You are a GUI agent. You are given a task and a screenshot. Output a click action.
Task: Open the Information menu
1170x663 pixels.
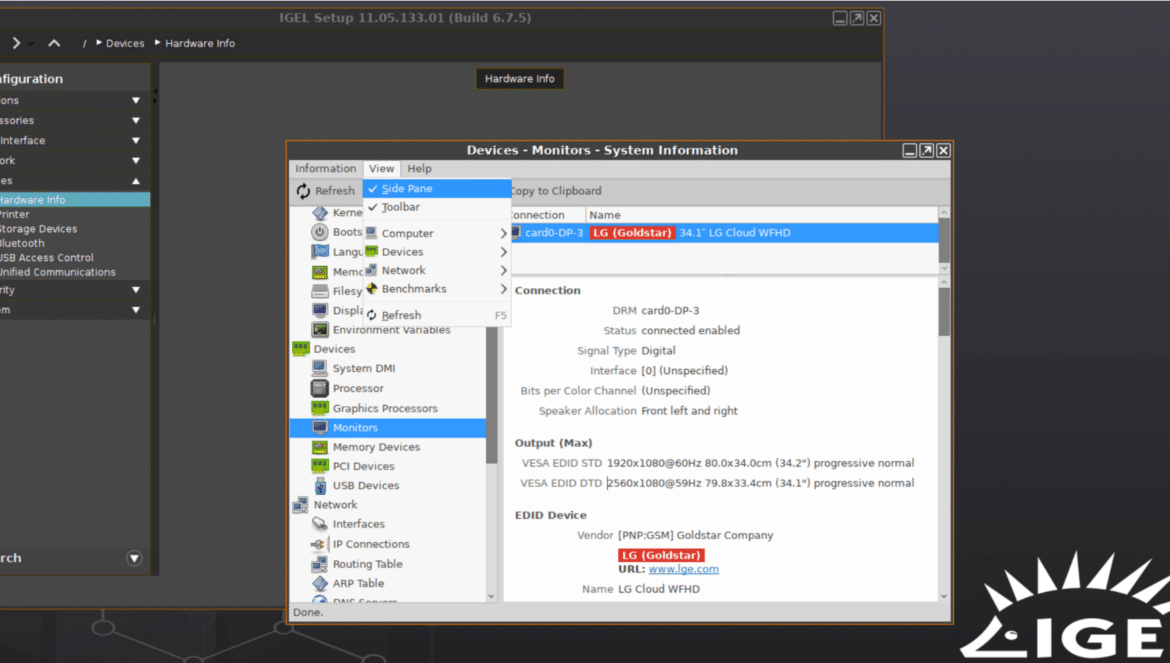(325, 169)
